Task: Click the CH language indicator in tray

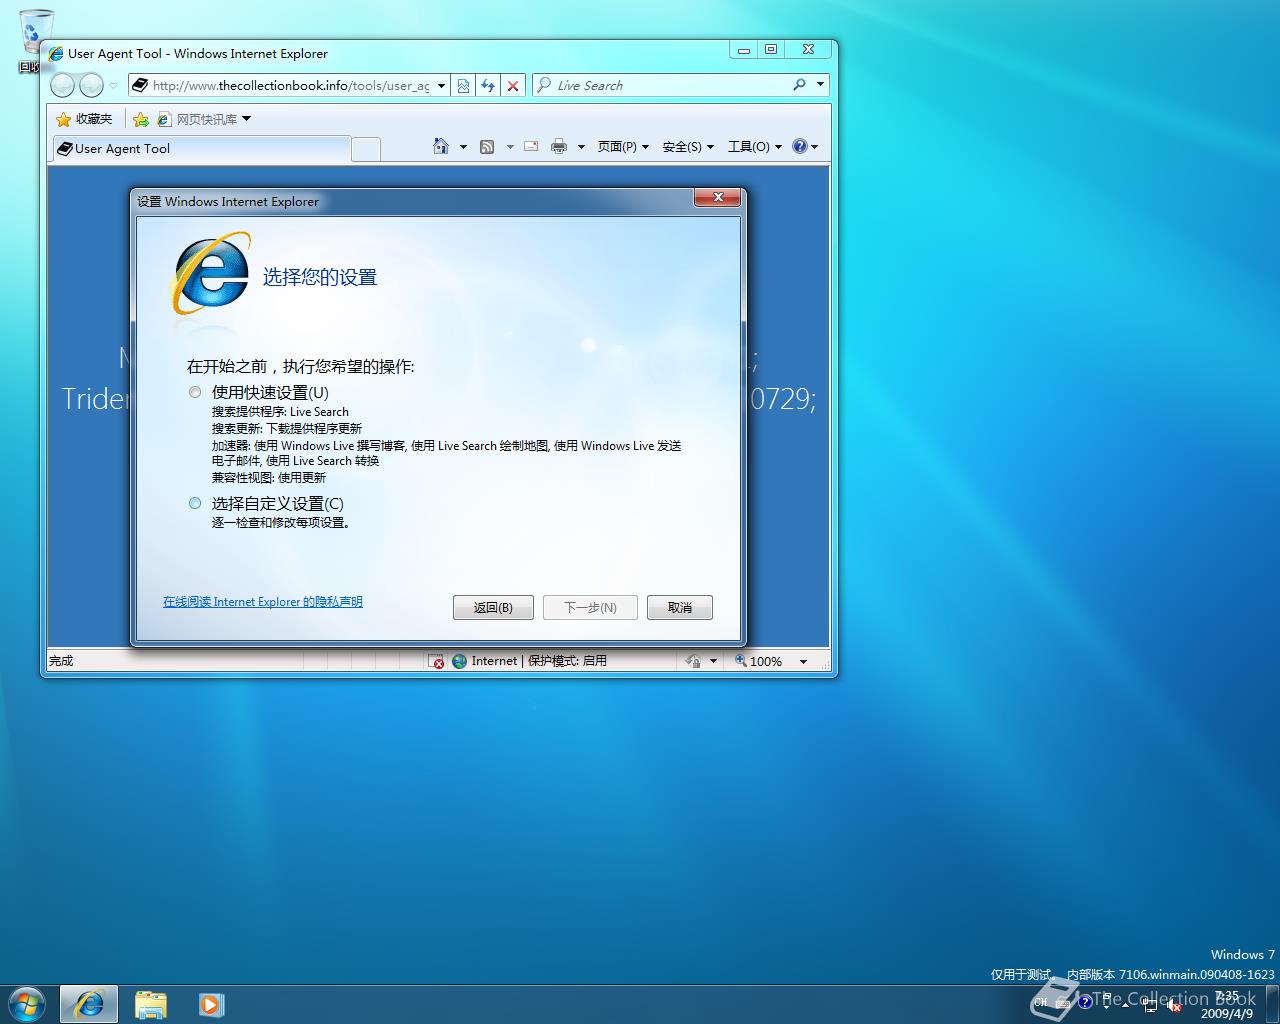Action: pyautogui.click(x=1041, y=1002)
